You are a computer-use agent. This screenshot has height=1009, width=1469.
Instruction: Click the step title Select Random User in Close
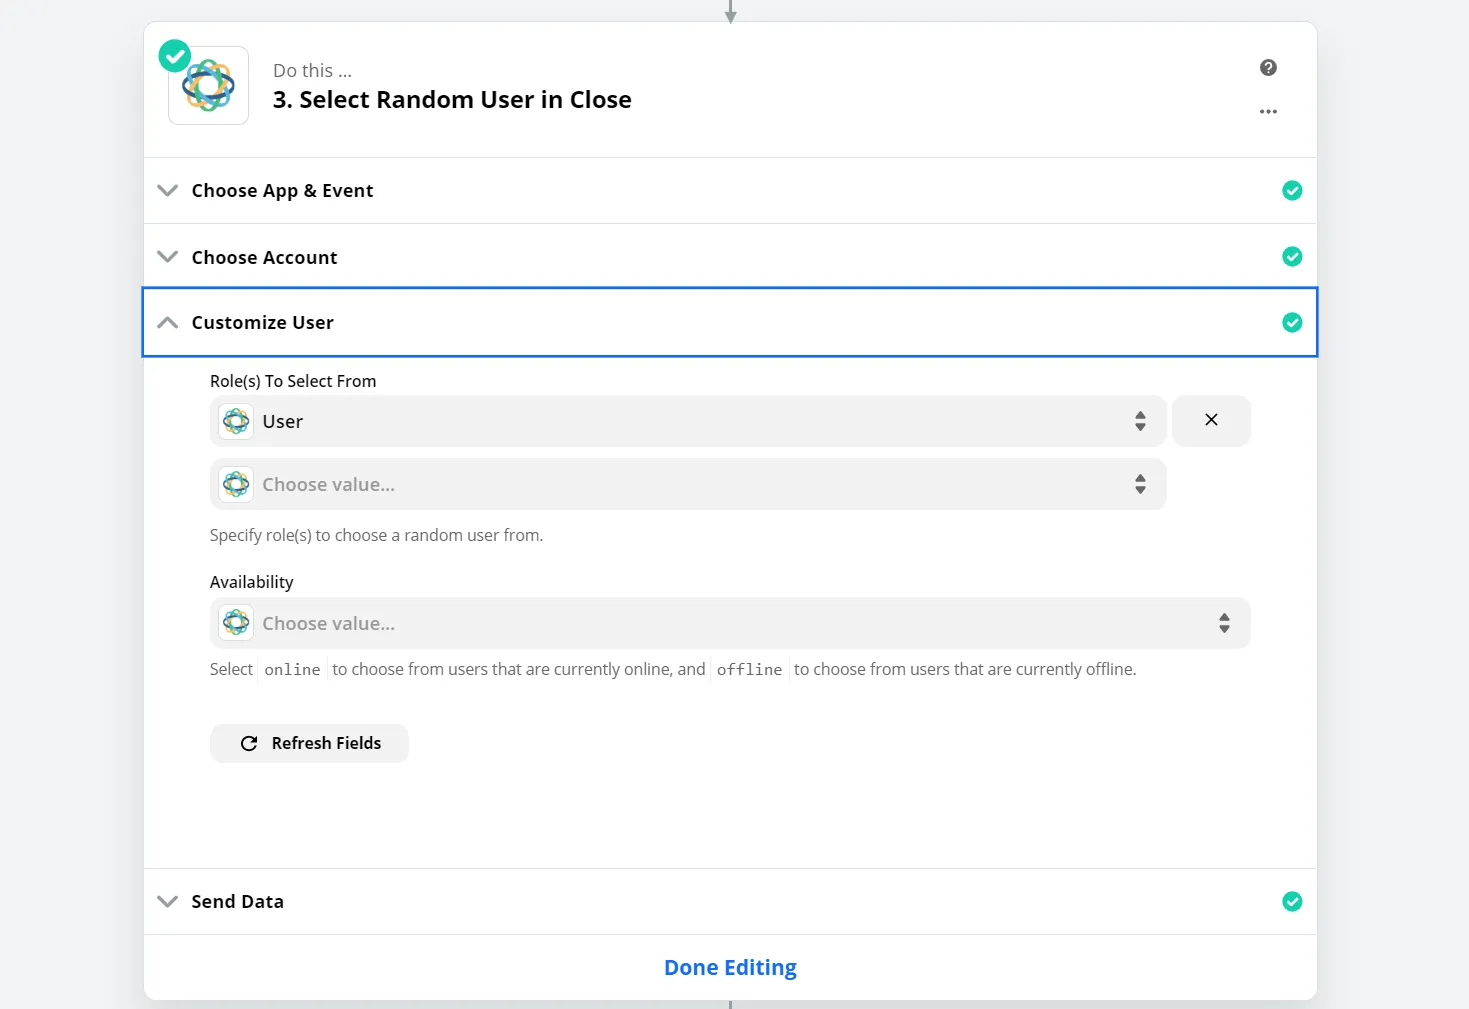click(x=452, y=100)
